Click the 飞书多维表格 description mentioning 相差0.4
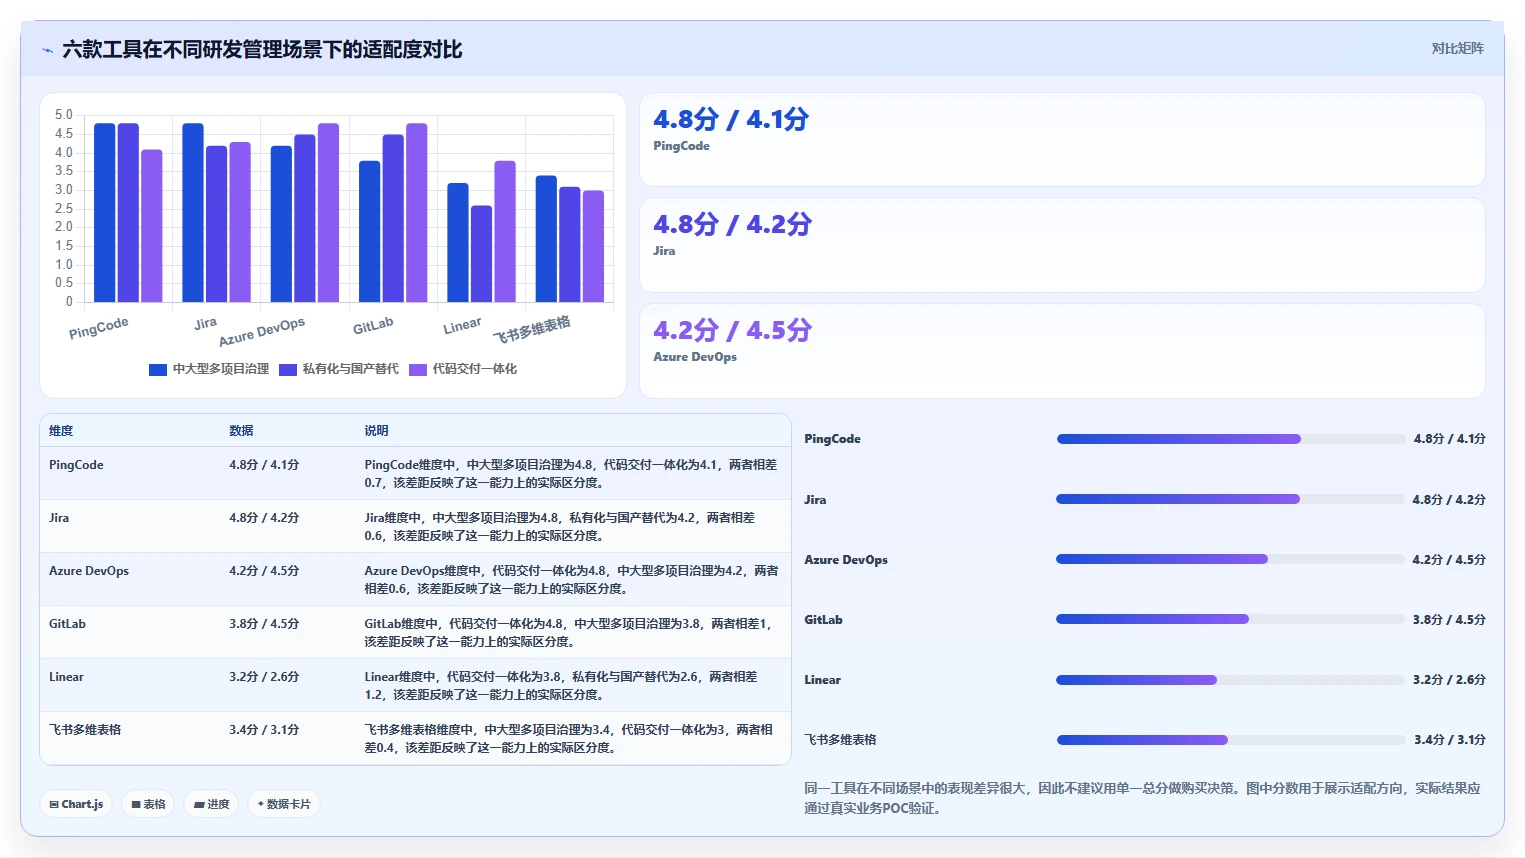Image resolution: width=1525 pixels, height=858 pixels. (x=568, y=739)
